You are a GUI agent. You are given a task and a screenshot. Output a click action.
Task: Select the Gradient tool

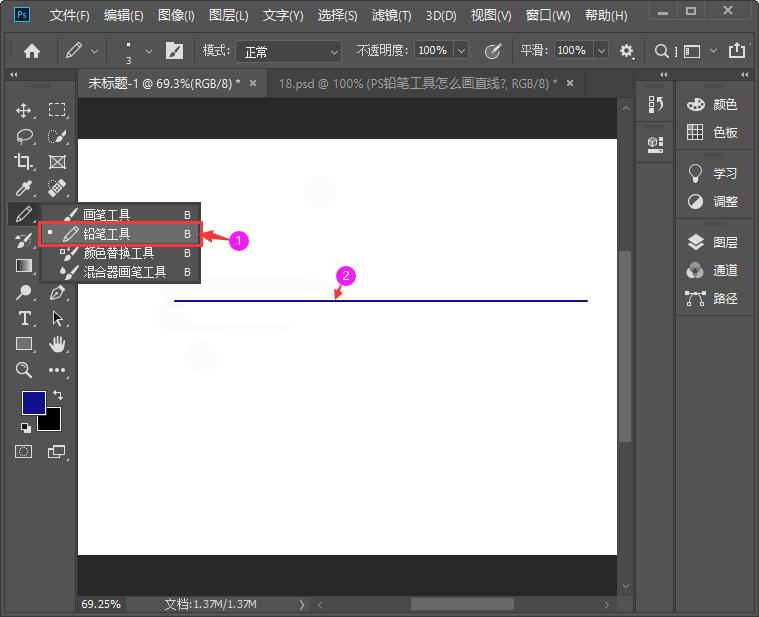tap(24, 266)
